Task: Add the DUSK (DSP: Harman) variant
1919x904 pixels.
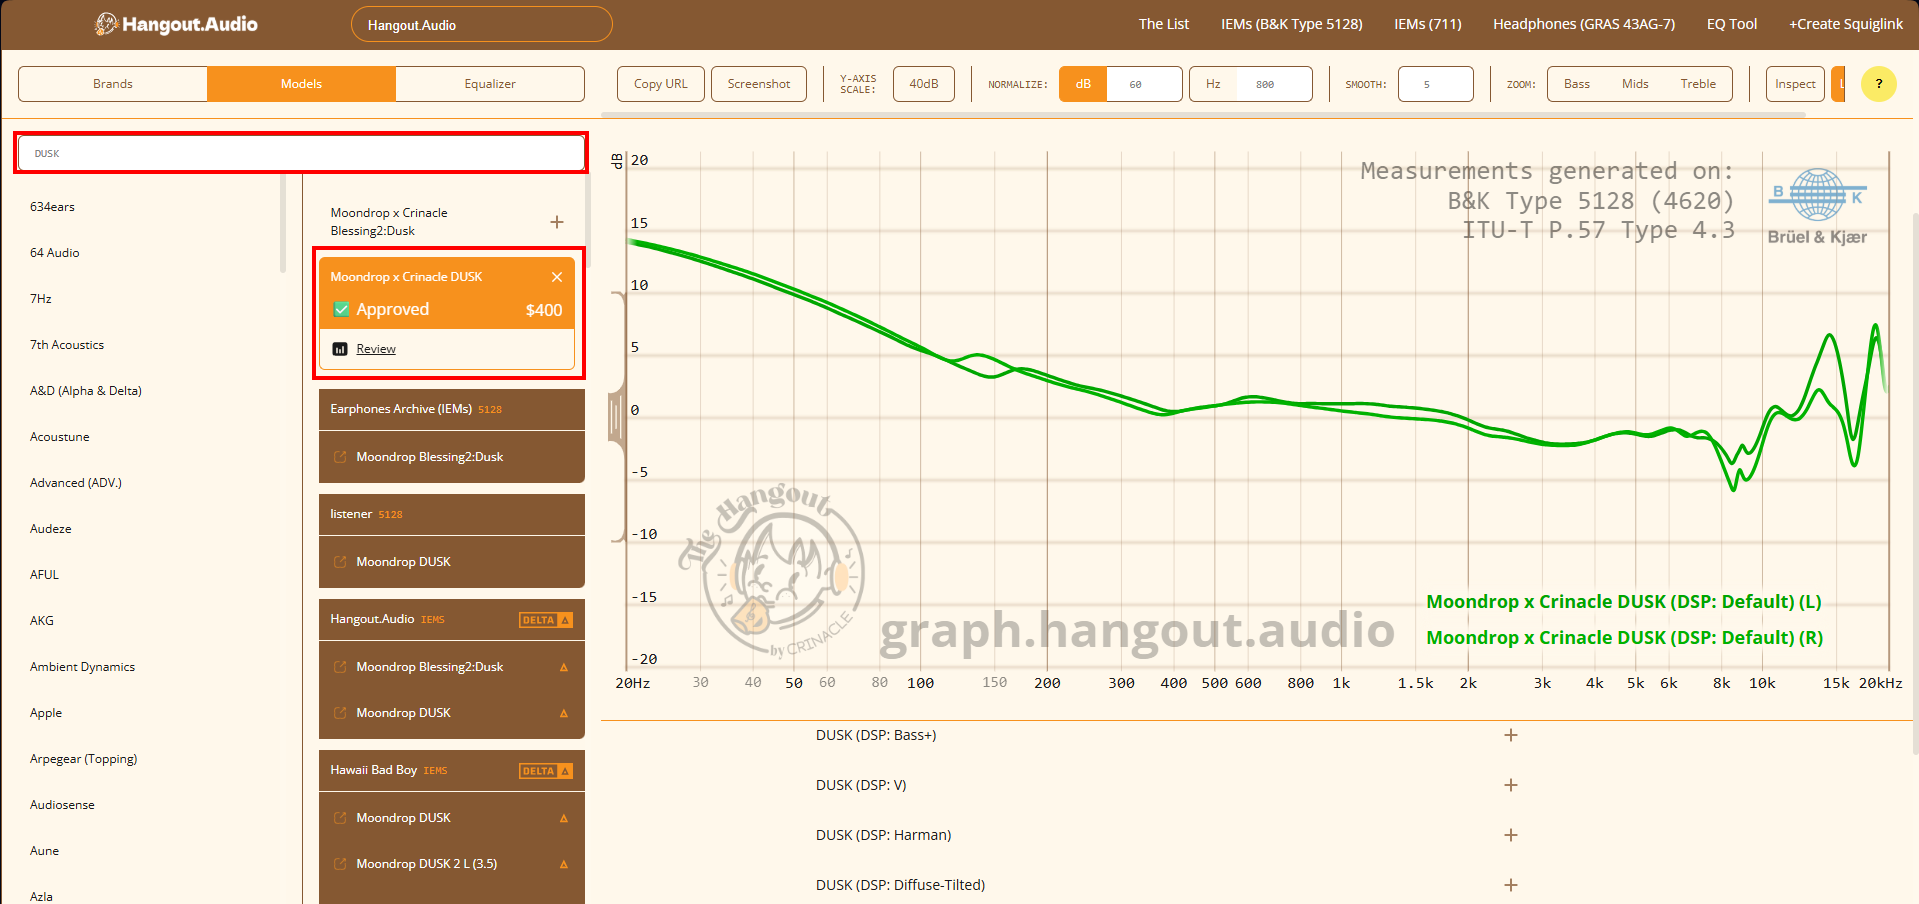Action: point(1510,835)
